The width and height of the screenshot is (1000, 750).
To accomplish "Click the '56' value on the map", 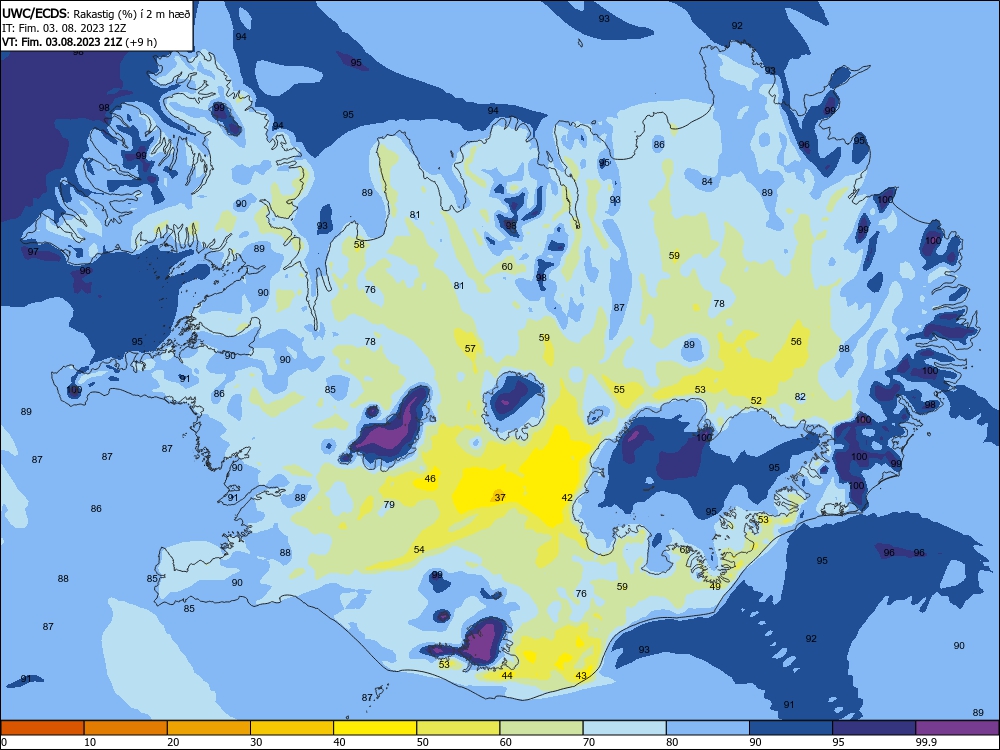I will pyautogui.click(x=797, y=342).
